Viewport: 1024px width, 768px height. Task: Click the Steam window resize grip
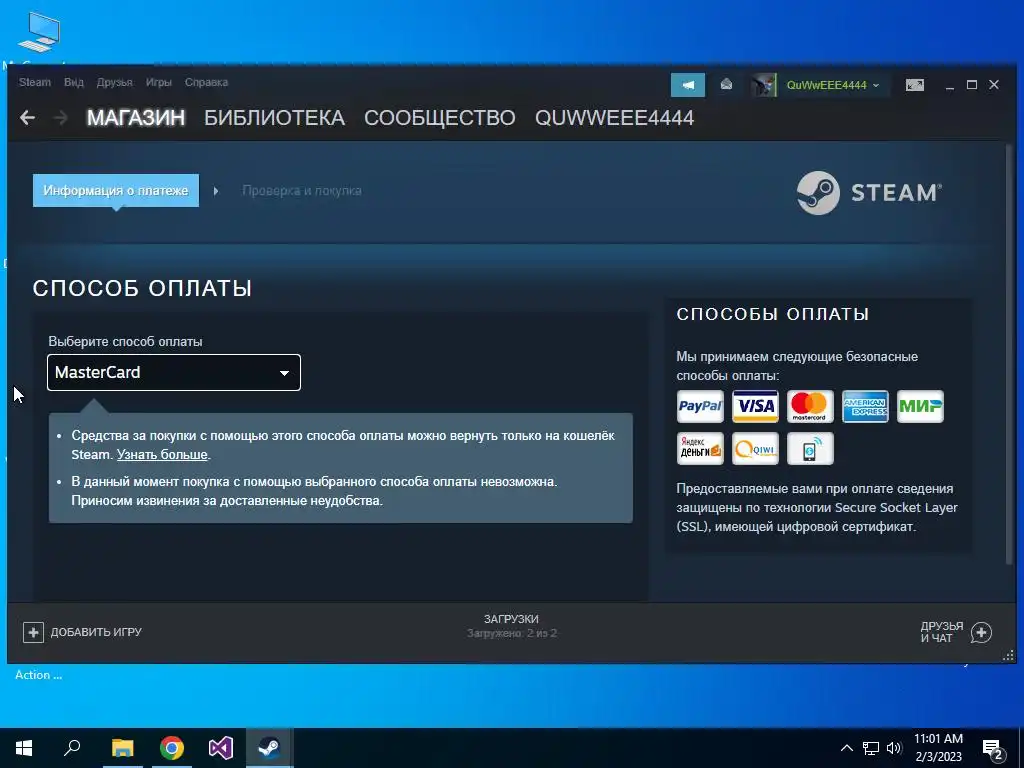[x=1008, y=656]
